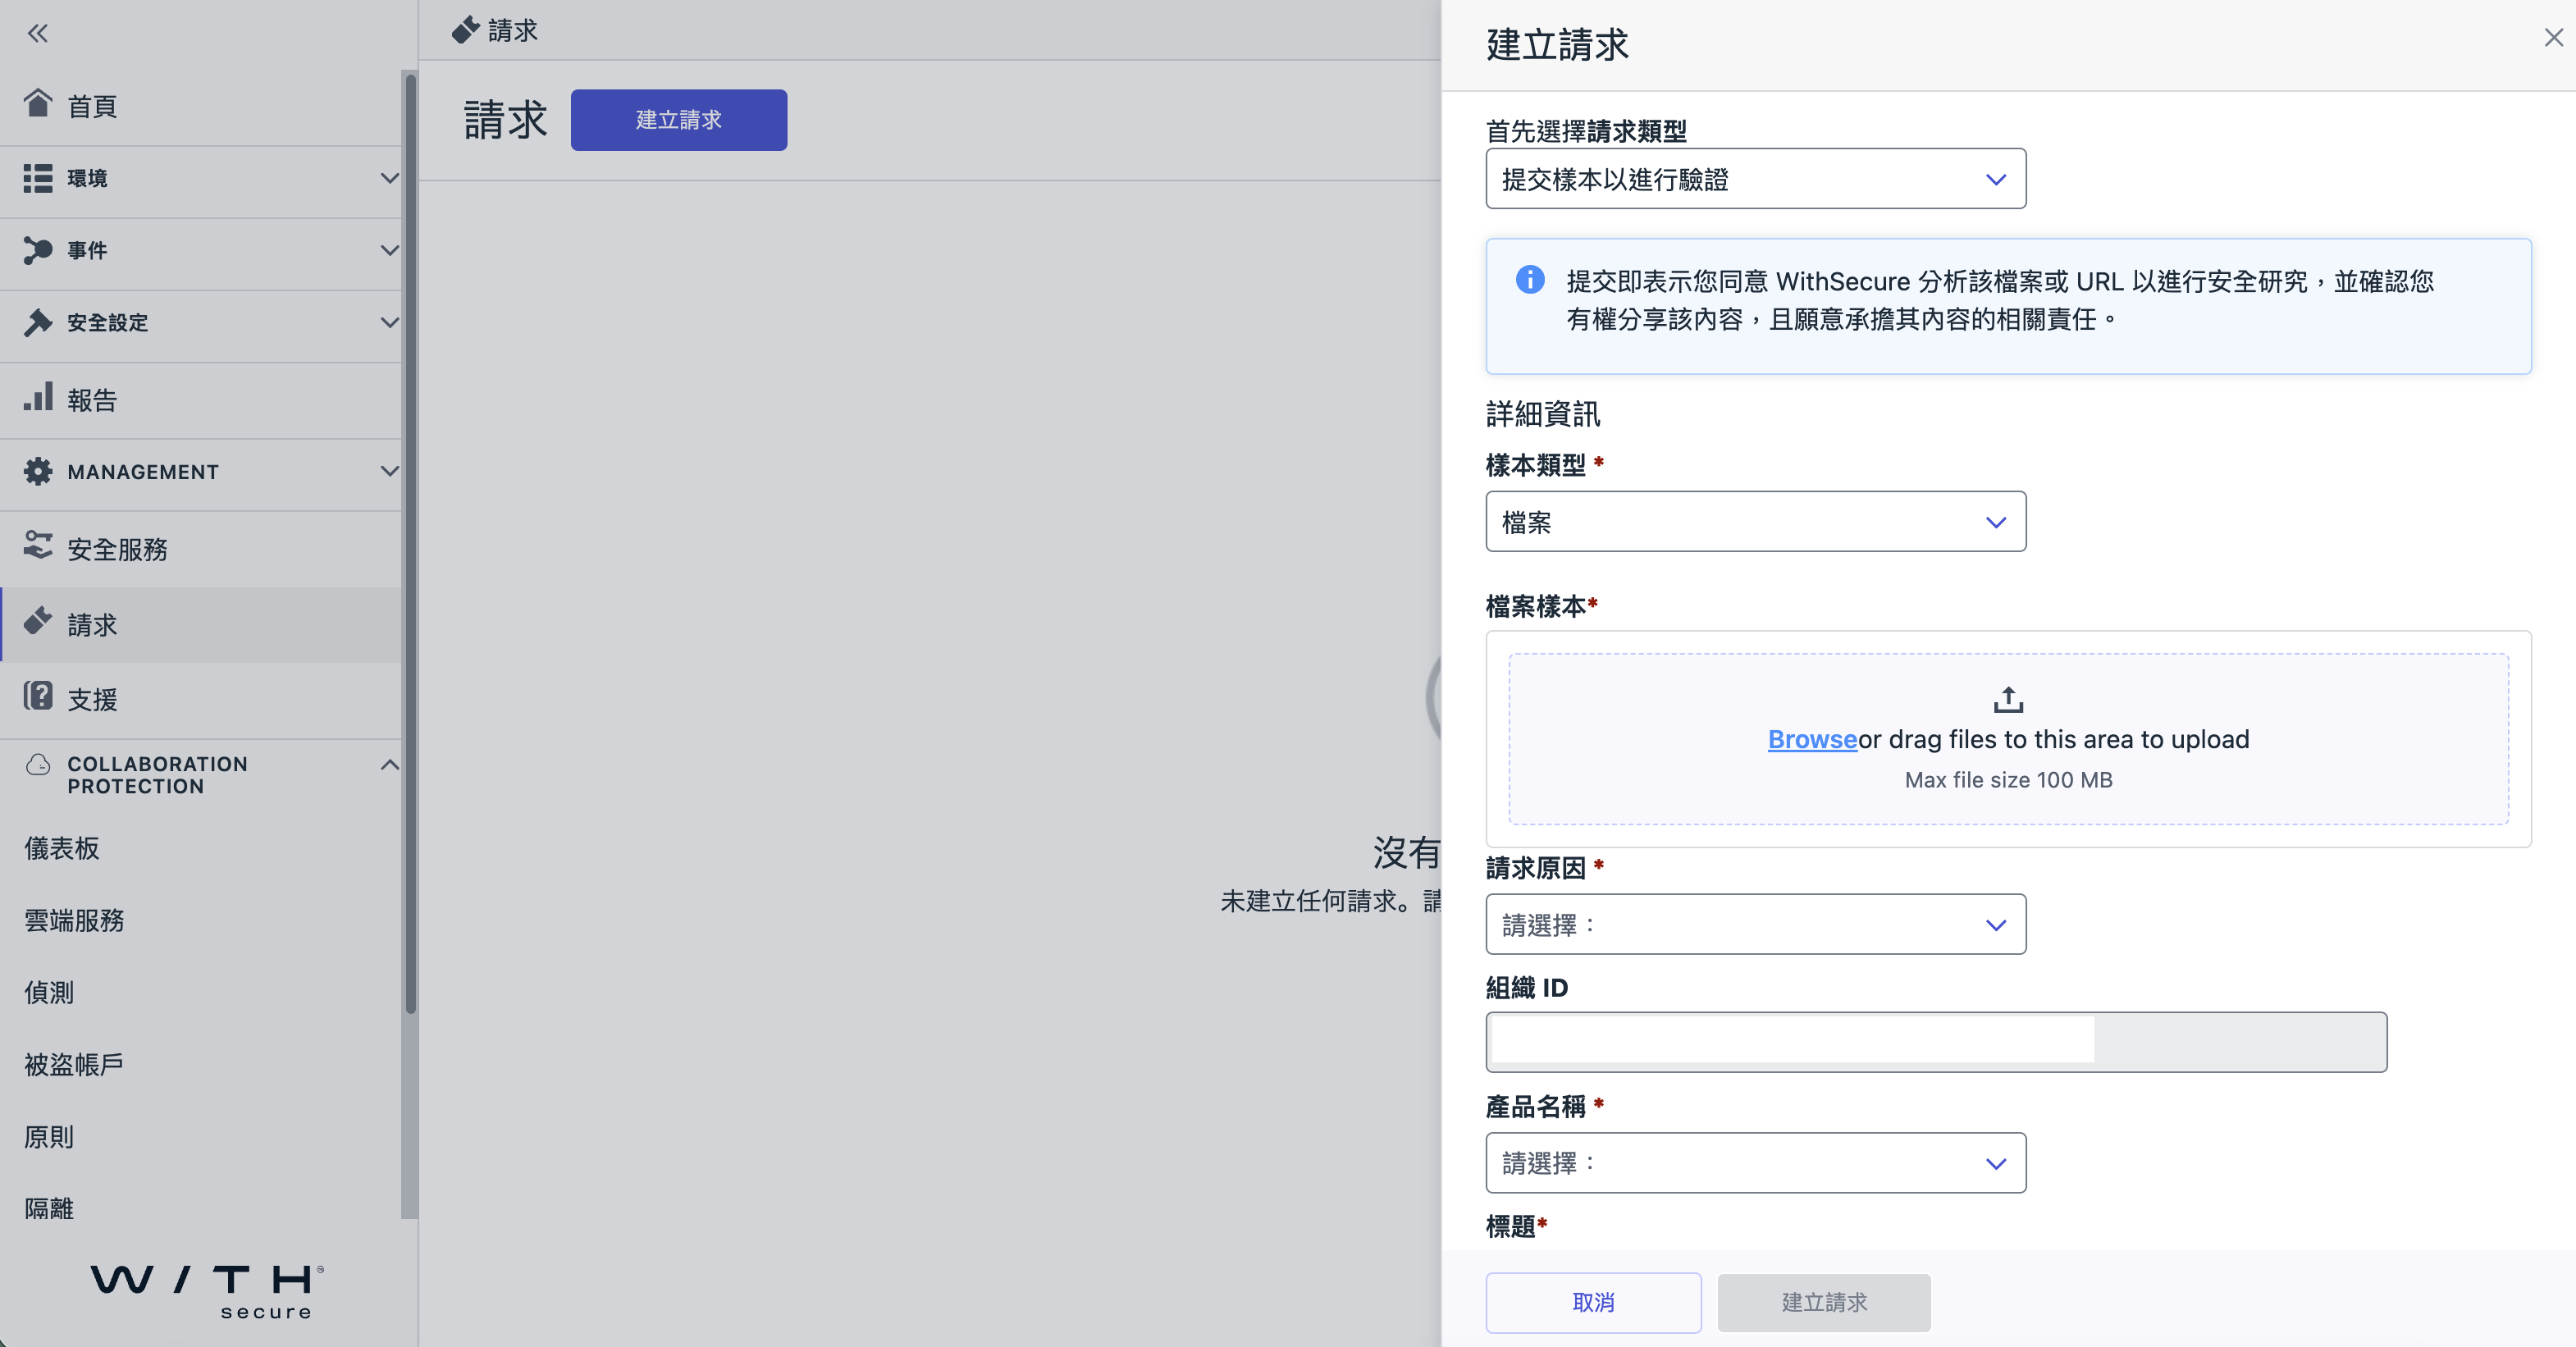Expand the 安全設定 menu chevron
The height and width of the screenshot is (1347, 2576).
pos(390,322)
